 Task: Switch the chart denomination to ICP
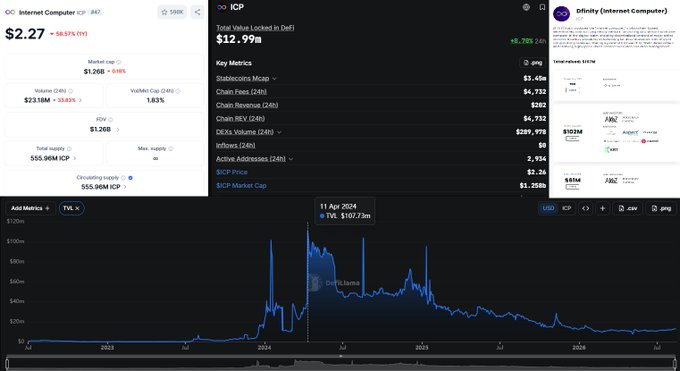[x=566, y=208]
